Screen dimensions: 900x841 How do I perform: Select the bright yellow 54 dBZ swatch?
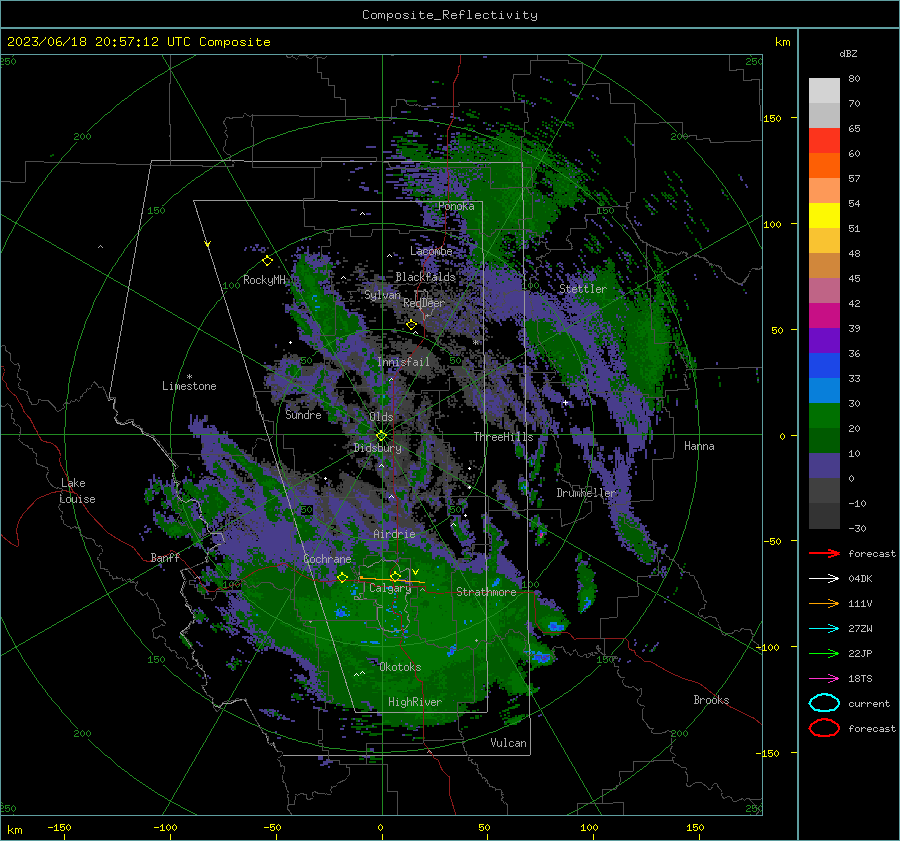[824, 216]
